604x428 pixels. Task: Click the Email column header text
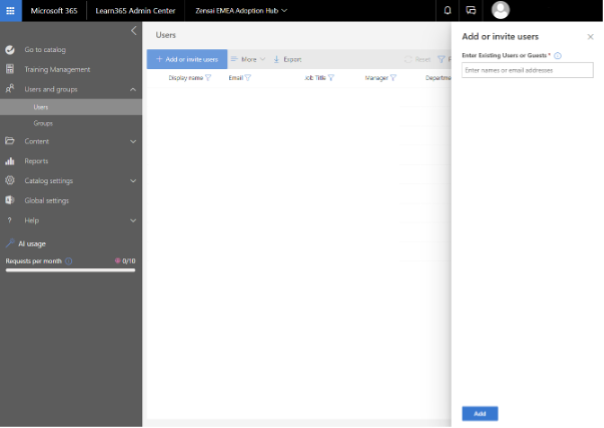236,78
